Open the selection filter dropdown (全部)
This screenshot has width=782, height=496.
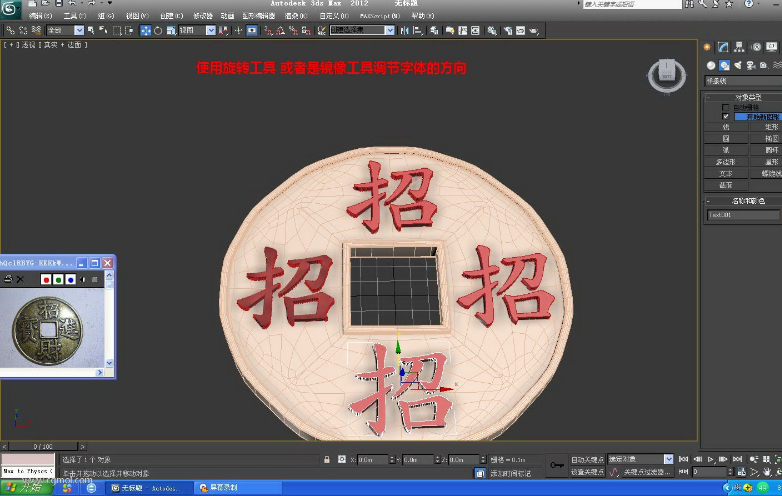[65, 30]
